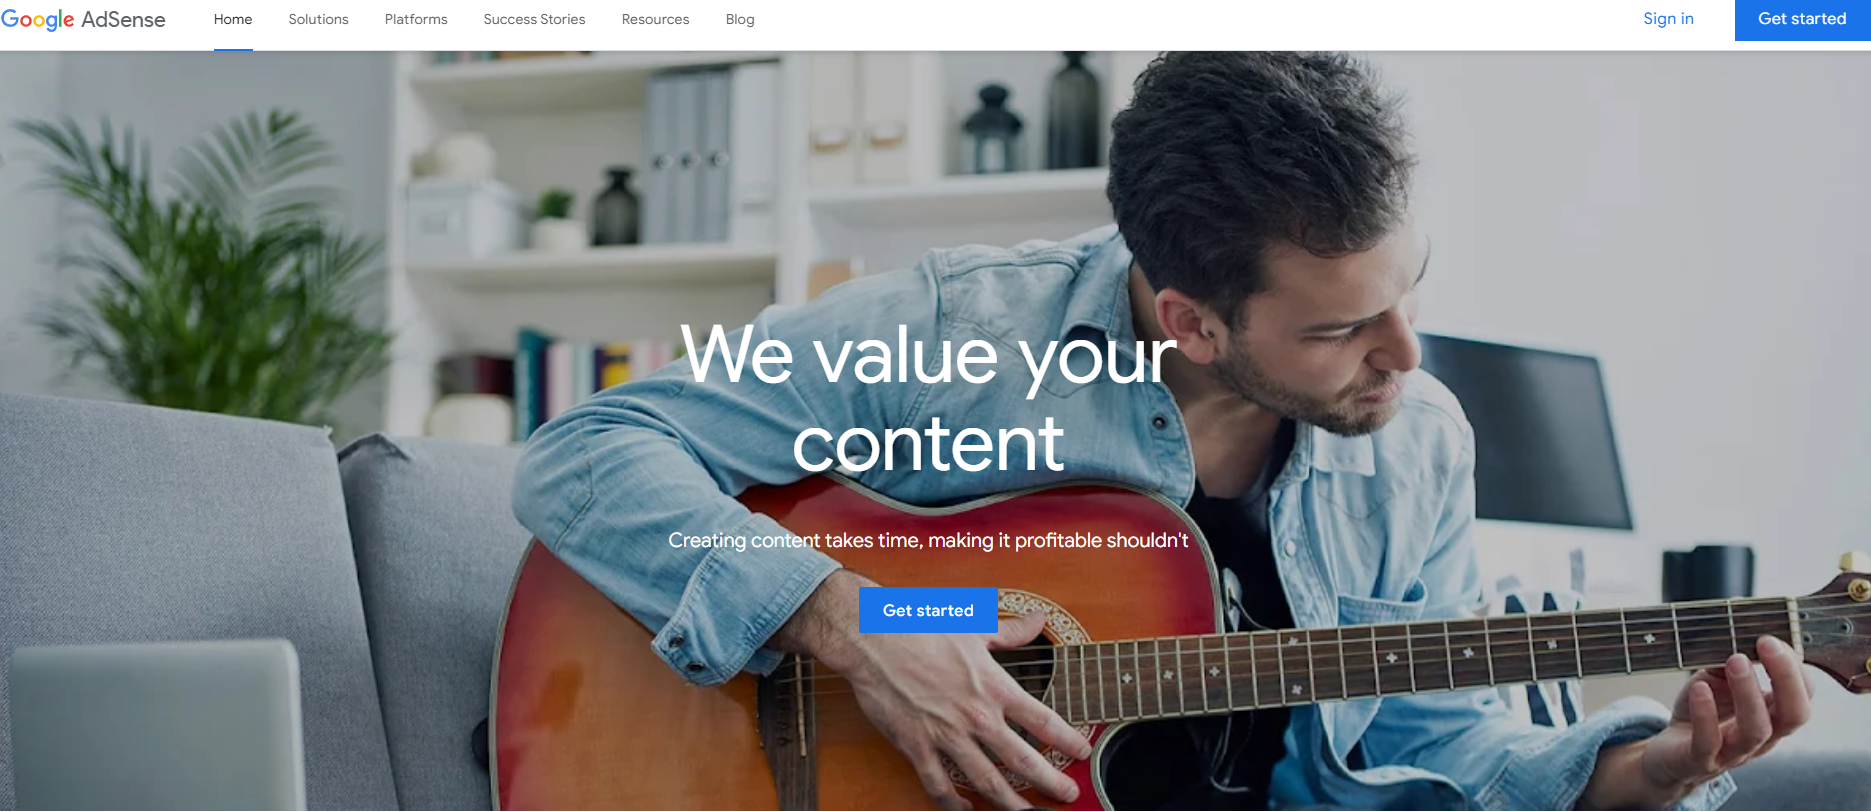Click the Sign in link
This screenshot has height=812, width=1871.
[x=1668, y=19]
